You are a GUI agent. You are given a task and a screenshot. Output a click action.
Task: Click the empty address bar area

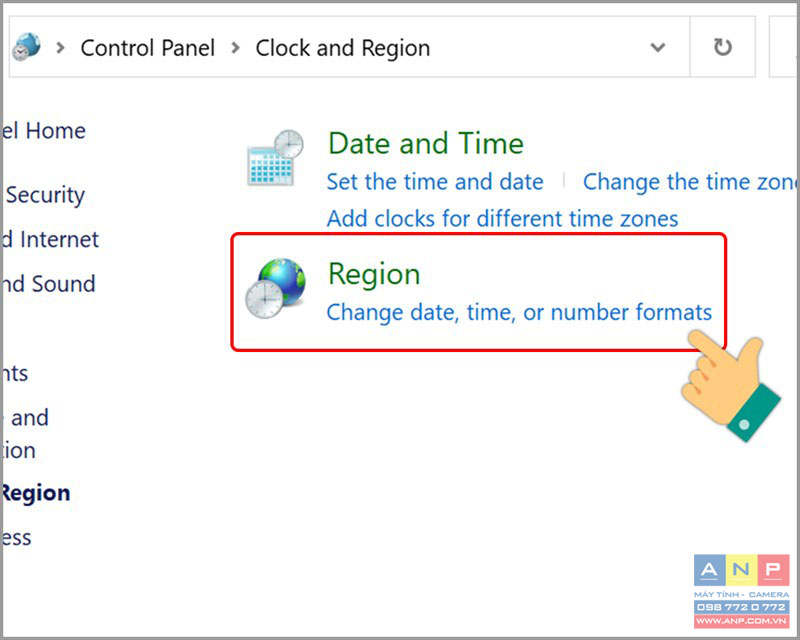[536, 47]
